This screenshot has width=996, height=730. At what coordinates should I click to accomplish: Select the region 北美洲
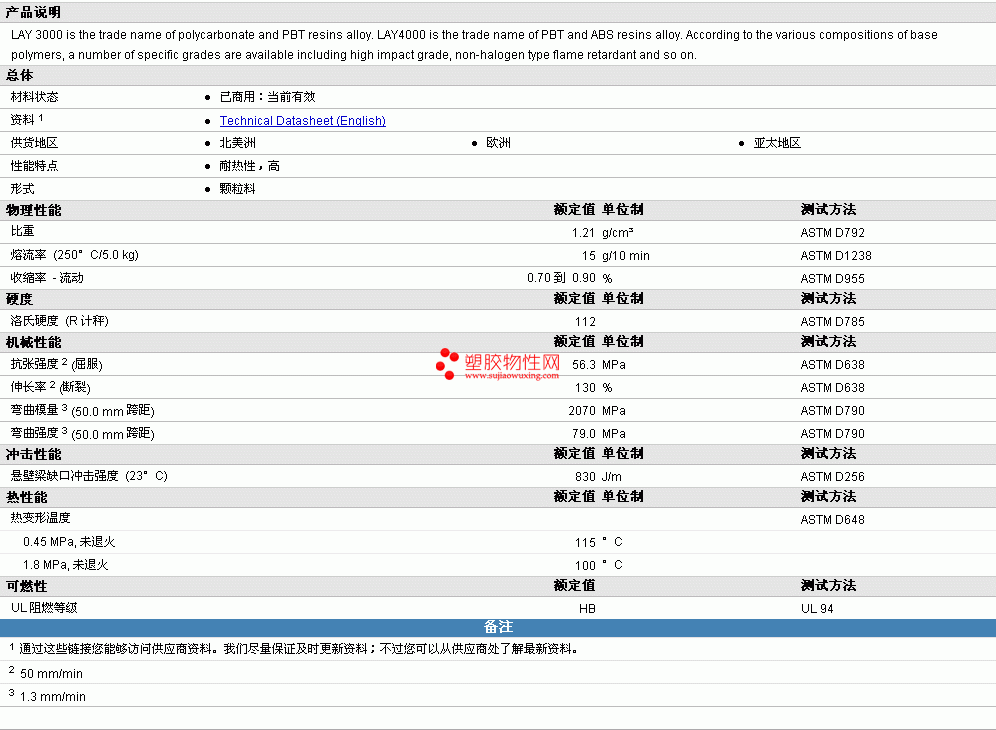point(238,143)
